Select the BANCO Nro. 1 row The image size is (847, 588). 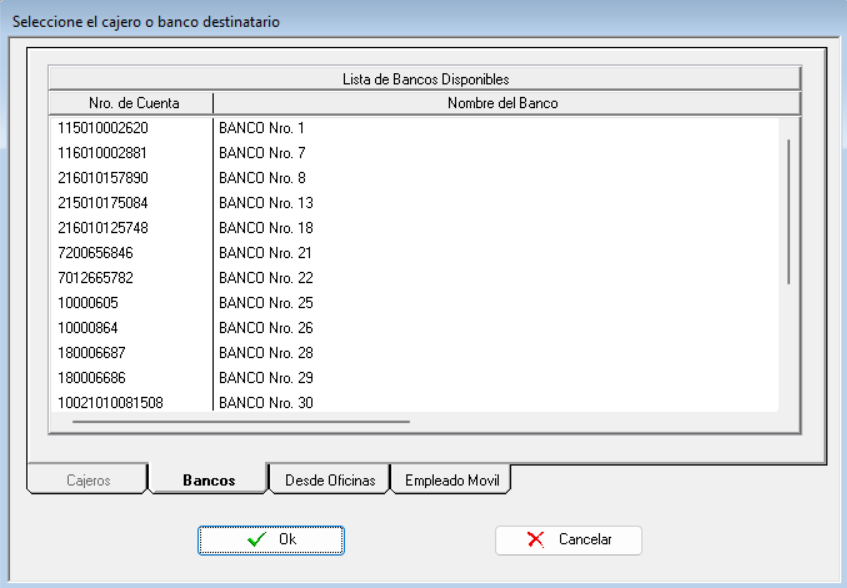(x=262, y=128)
